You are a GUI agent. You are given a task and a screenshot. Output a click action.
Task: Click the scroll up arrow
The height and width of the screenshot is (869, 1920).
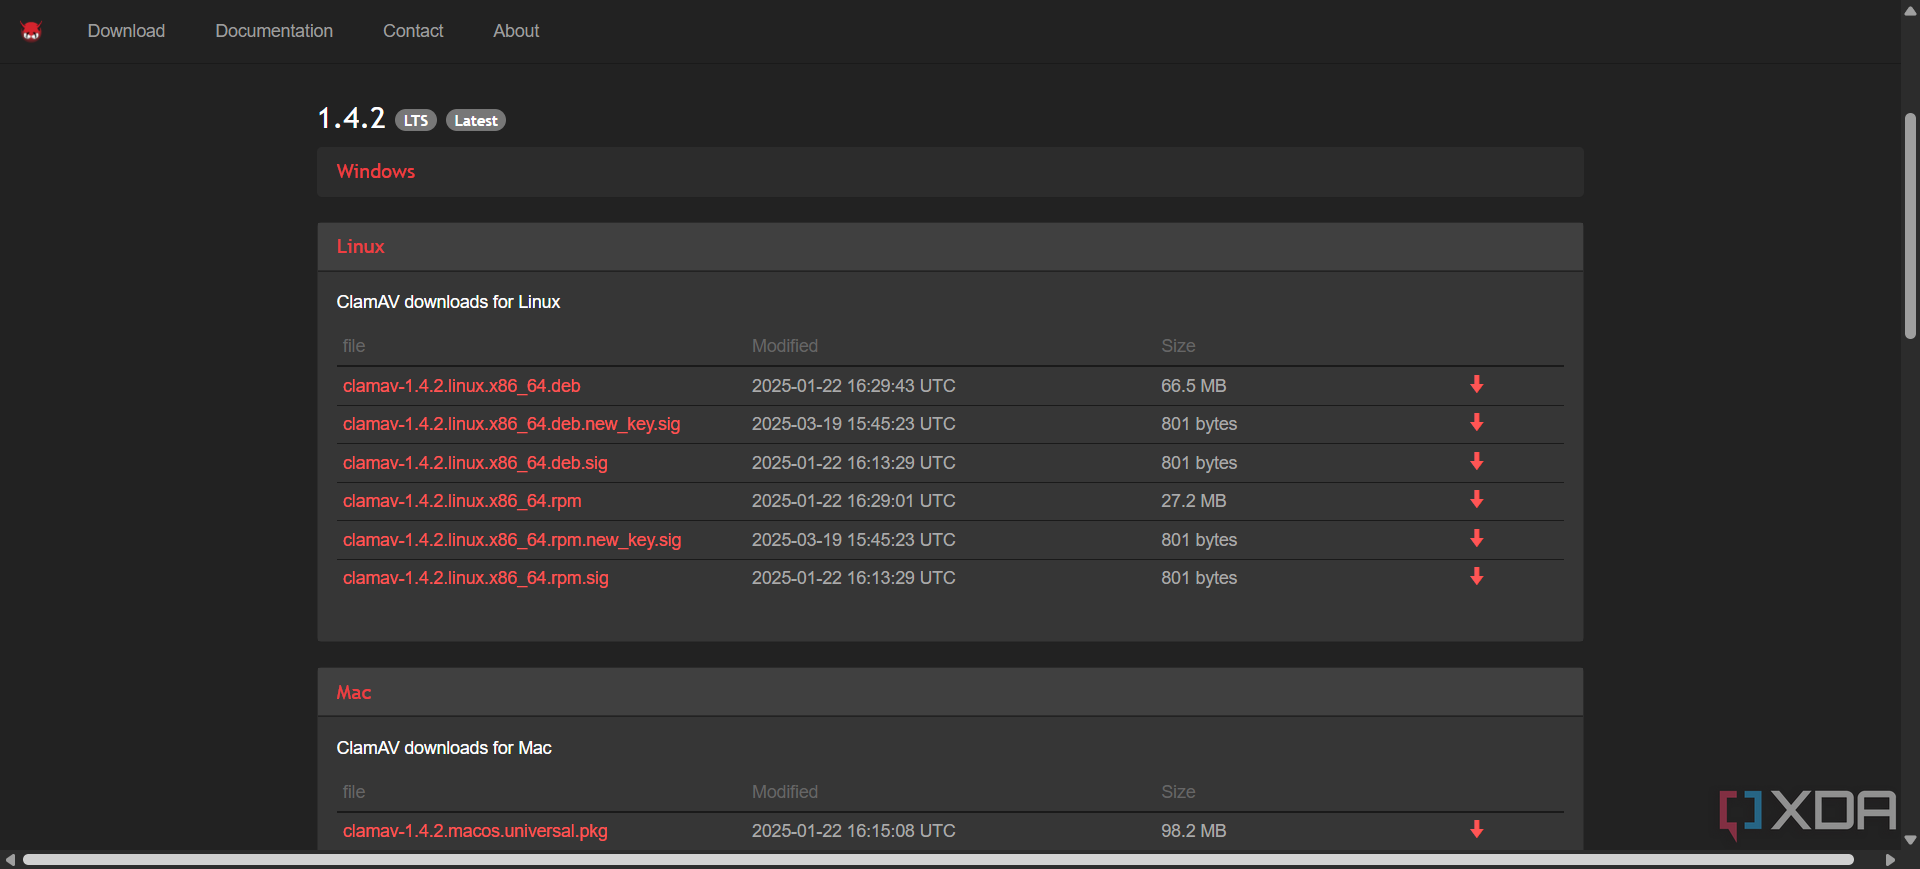[x=1910, y=11]
